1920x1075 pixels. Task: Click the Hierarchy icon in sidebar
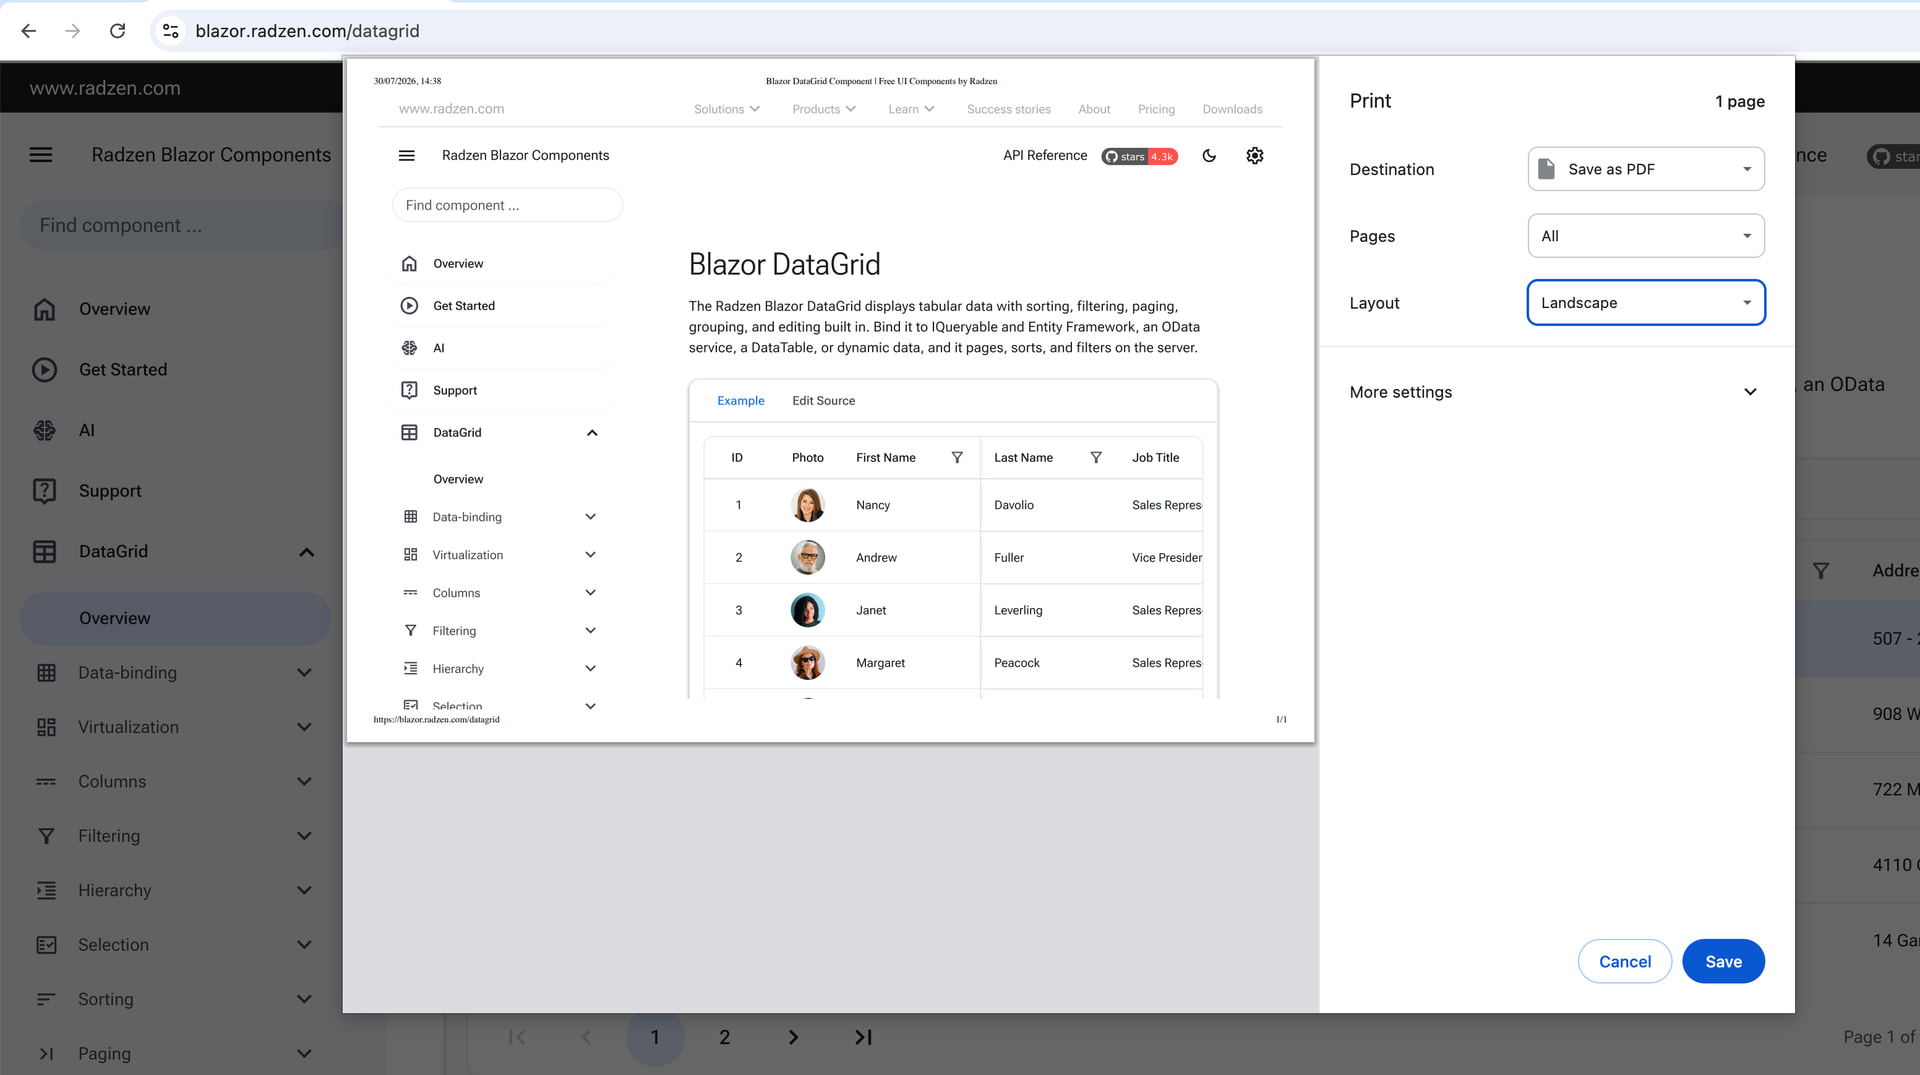coord(46,890)
